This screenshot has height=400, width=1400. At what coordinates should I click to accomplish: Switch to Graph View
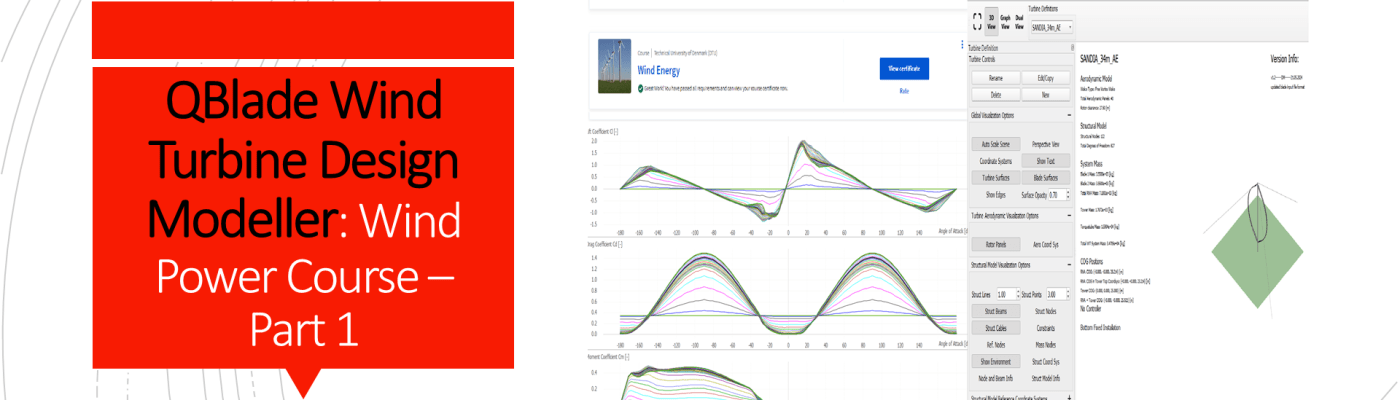pyautogui.click(x=1005, y=22)
